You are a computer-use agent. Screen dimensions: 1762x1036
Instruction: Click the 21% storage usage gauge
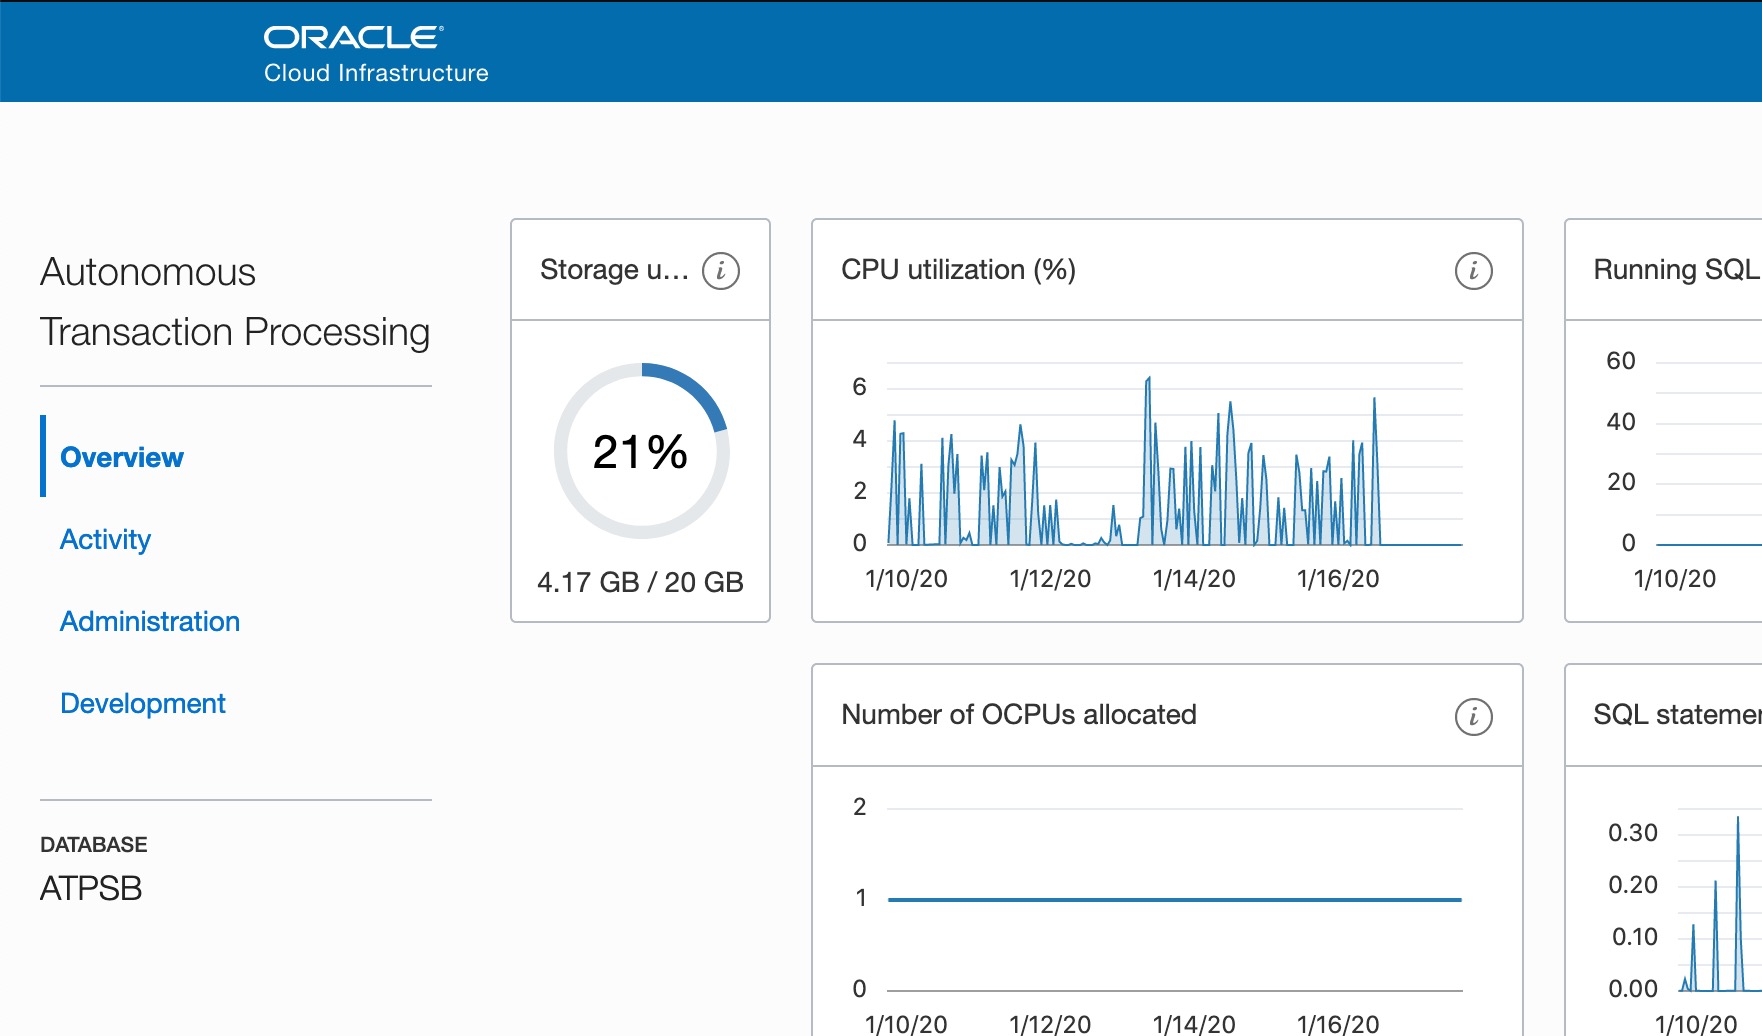tap(641, 451)
